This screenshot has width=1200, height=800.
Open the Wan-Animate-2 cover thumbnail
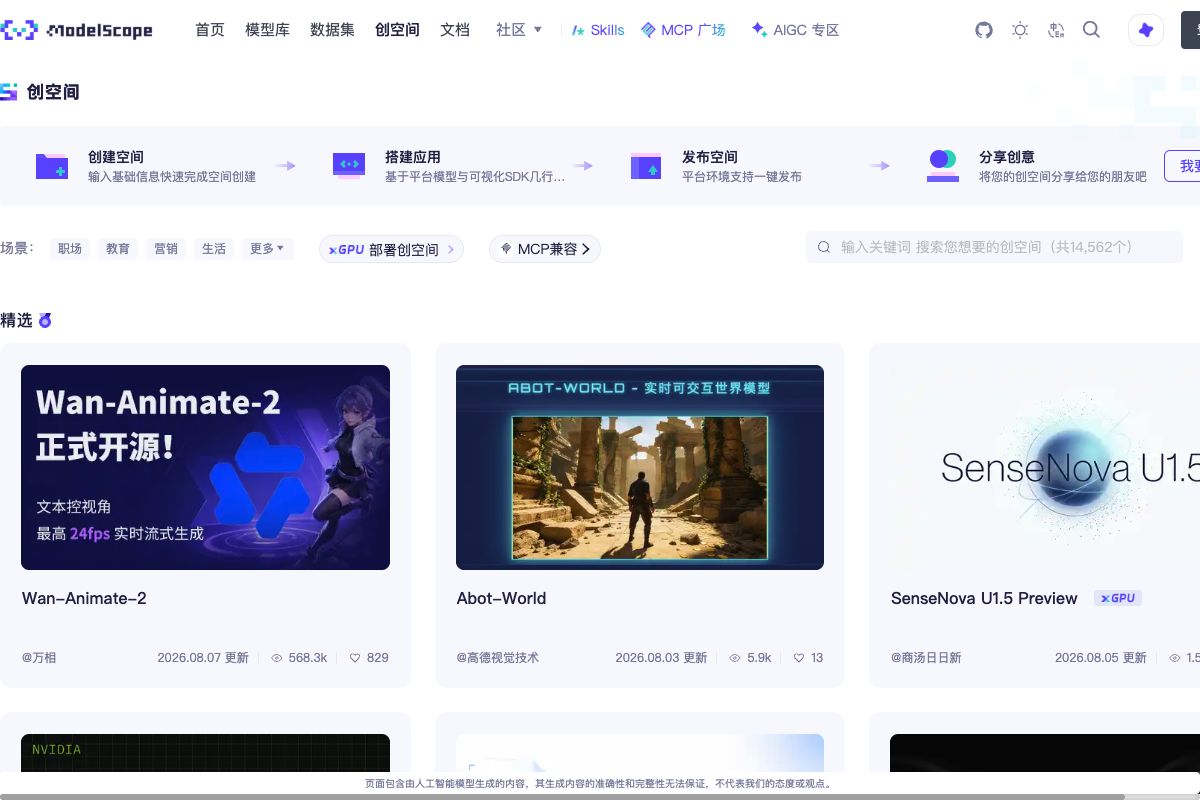[x=205, y=467]
